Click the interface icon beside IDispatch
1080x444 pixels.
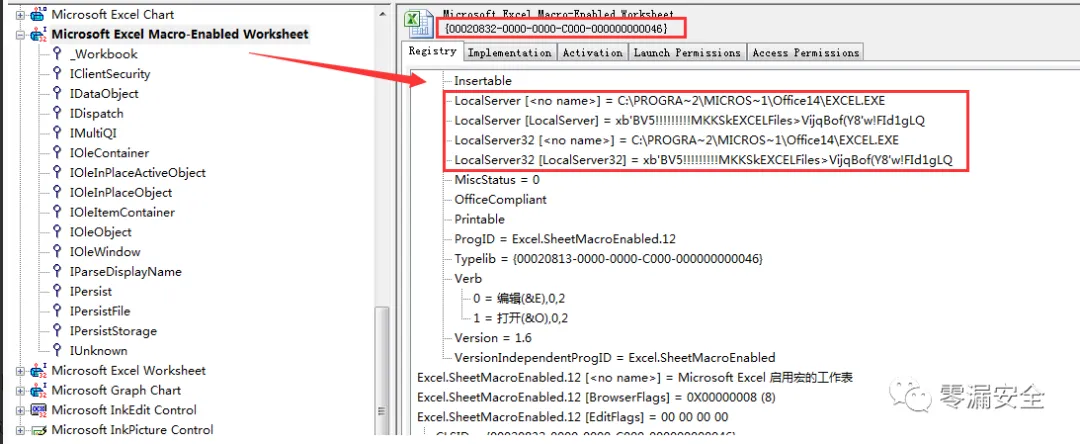(57, 114)
